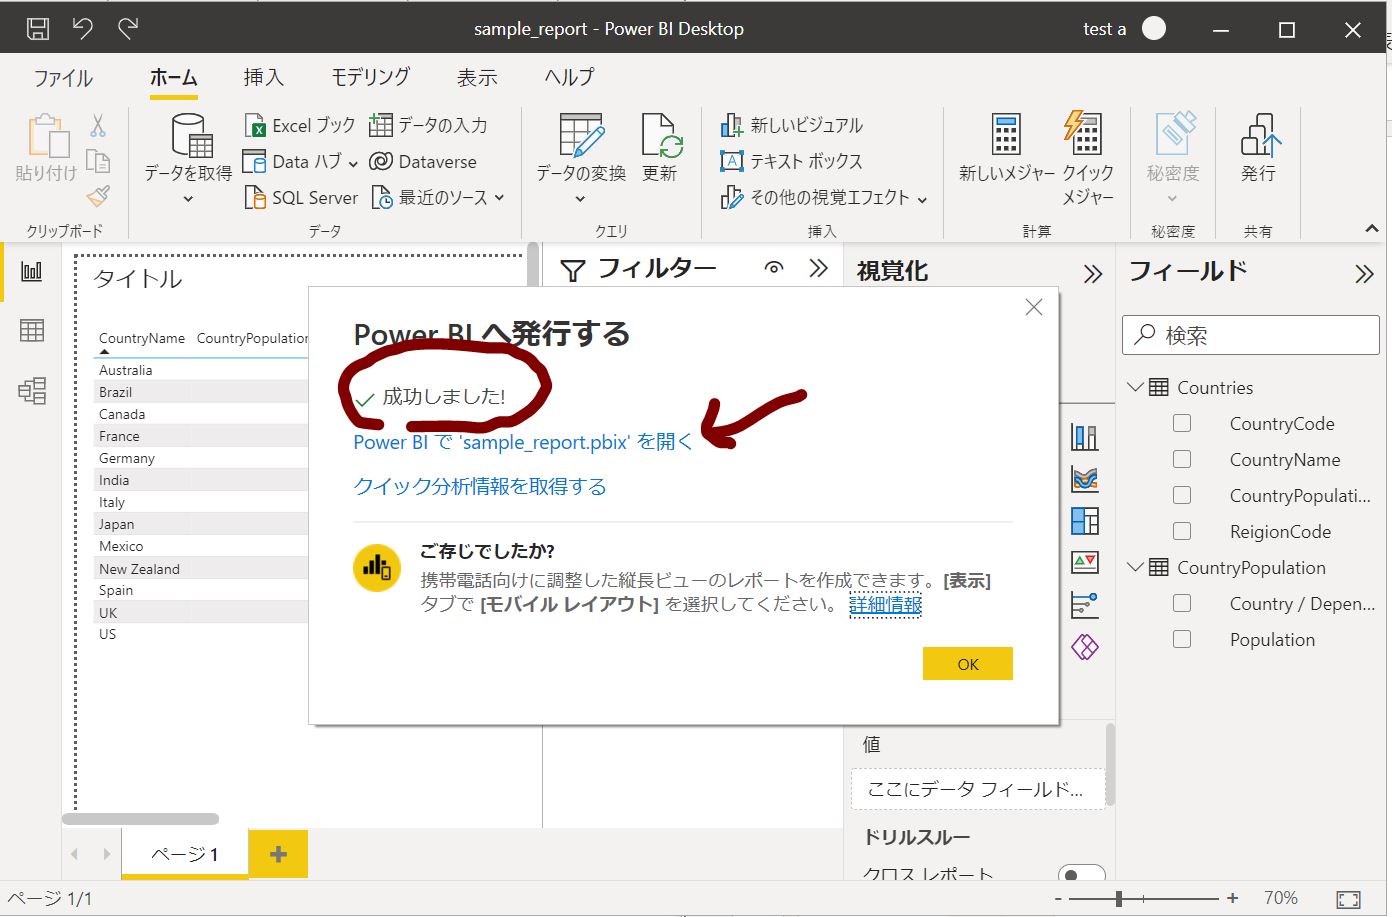Click the cut scissors icon
Image resolution: width=1392 pixels, height=917 pixels.
(x=98, y=126)
